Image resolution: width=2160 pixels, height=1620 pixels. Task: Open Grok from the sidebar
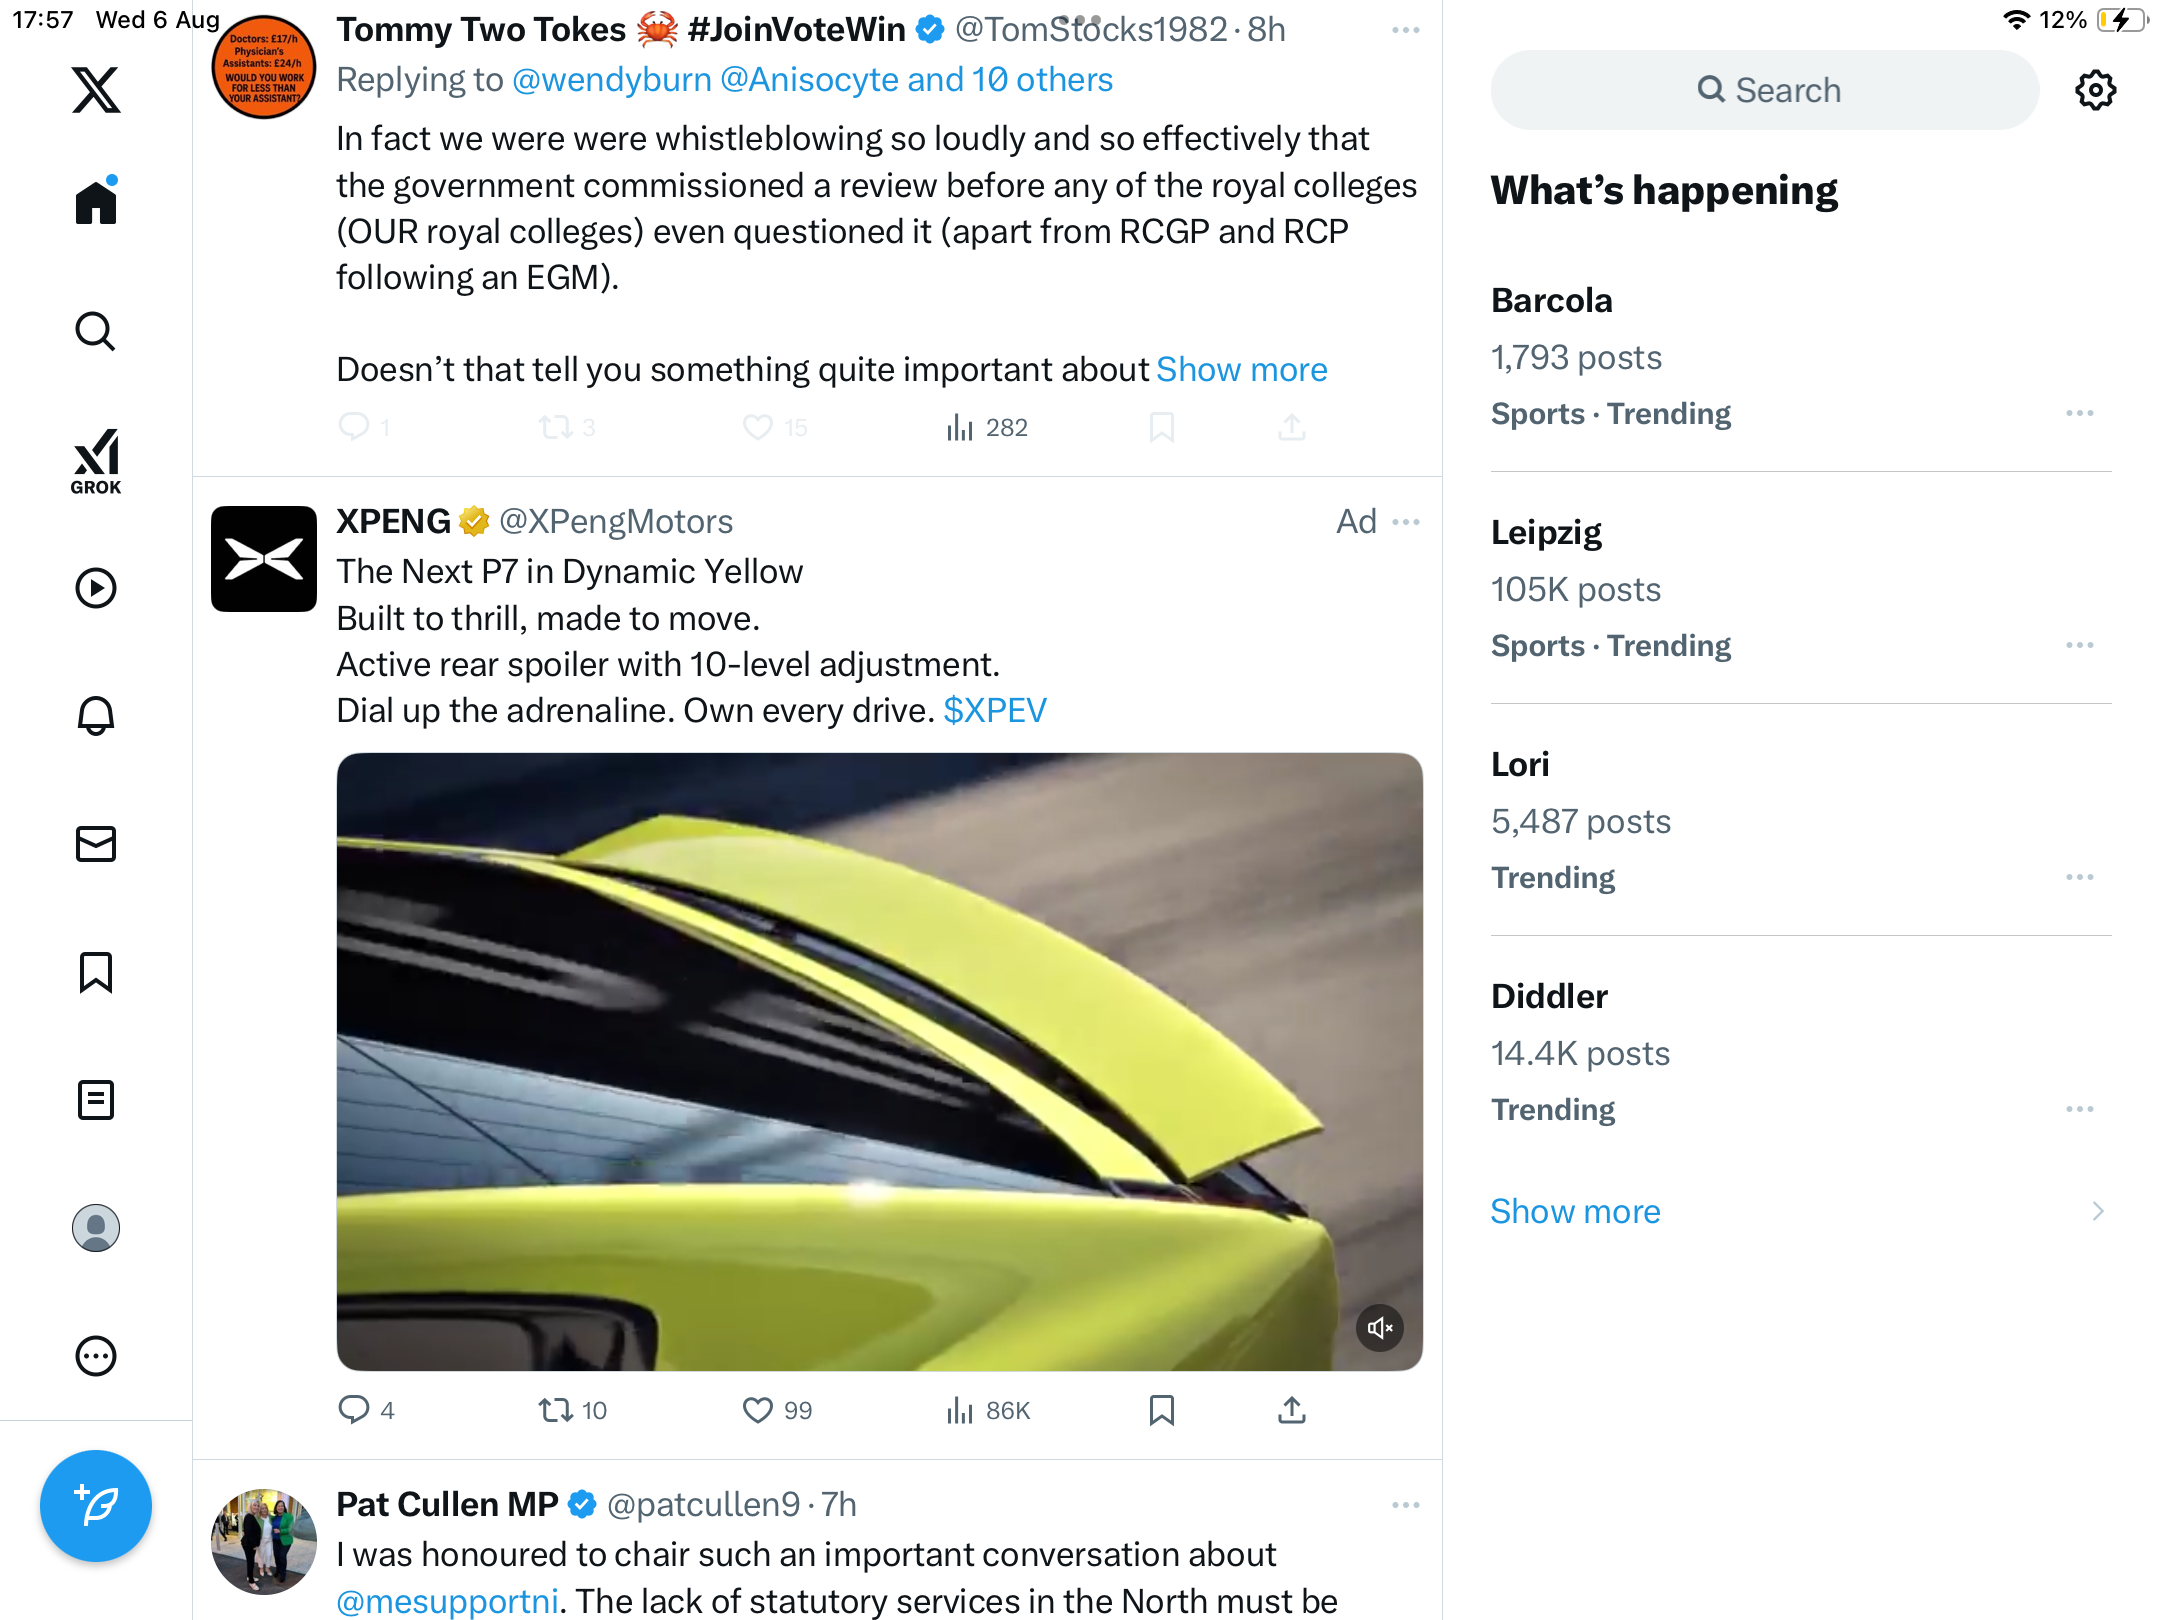pyautogui.click(x=96, y=461)
